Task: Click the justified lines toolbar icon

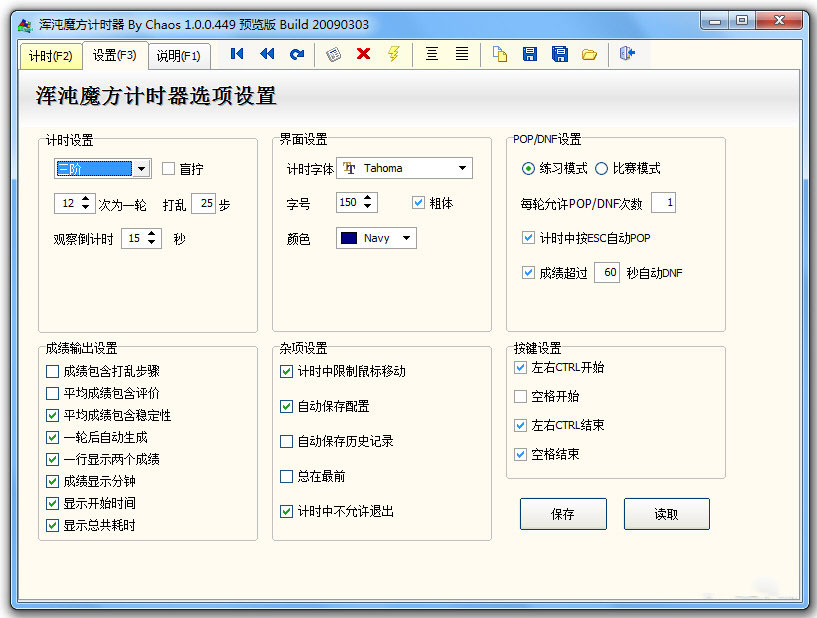Action: (x=462, y=54)
